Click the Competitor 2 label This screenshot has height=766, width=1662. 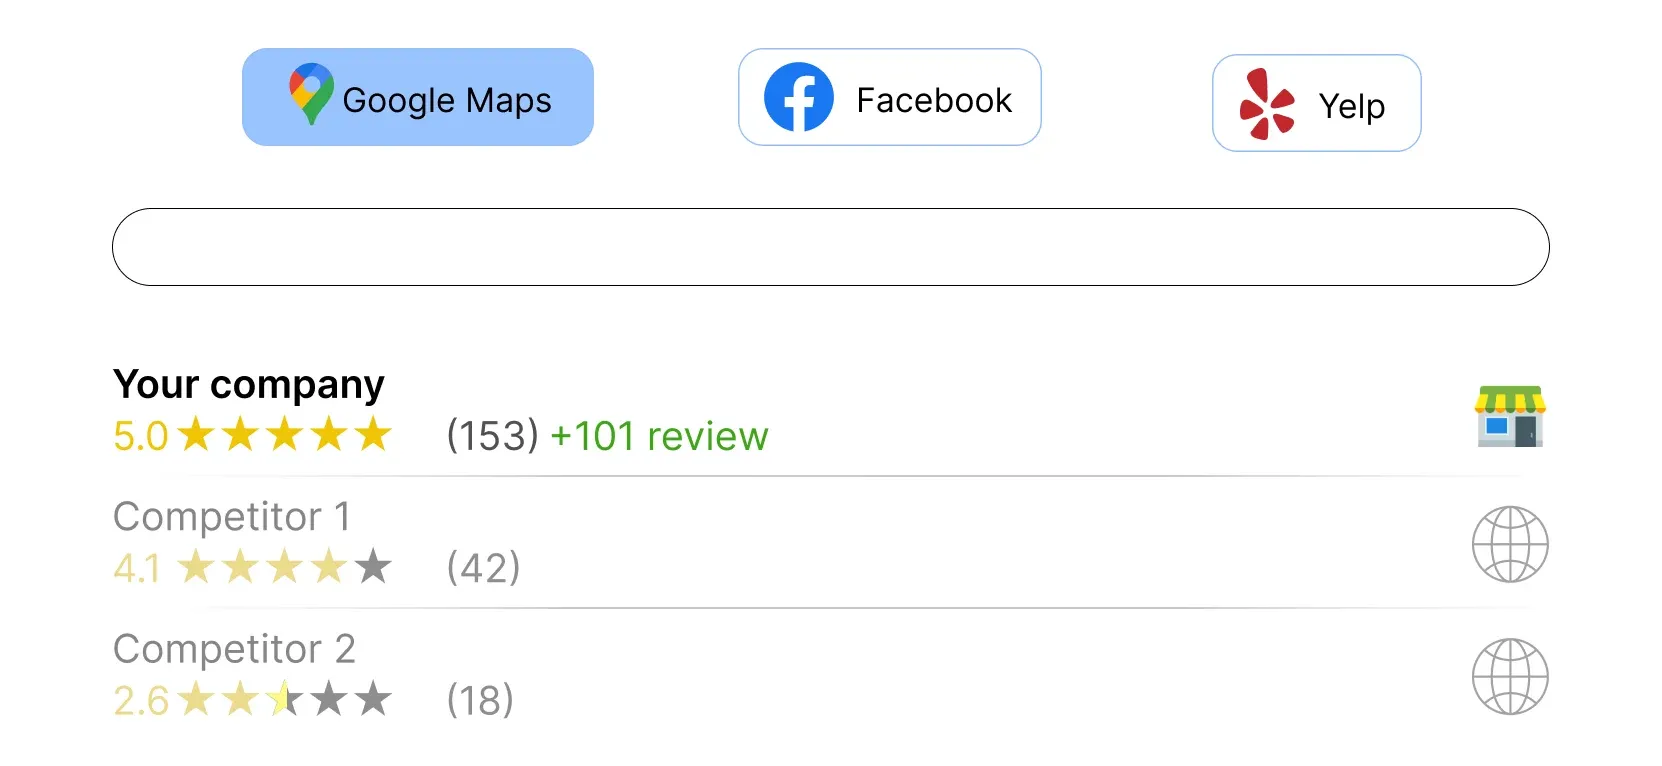pyautogui.click(x=234, y=649)
